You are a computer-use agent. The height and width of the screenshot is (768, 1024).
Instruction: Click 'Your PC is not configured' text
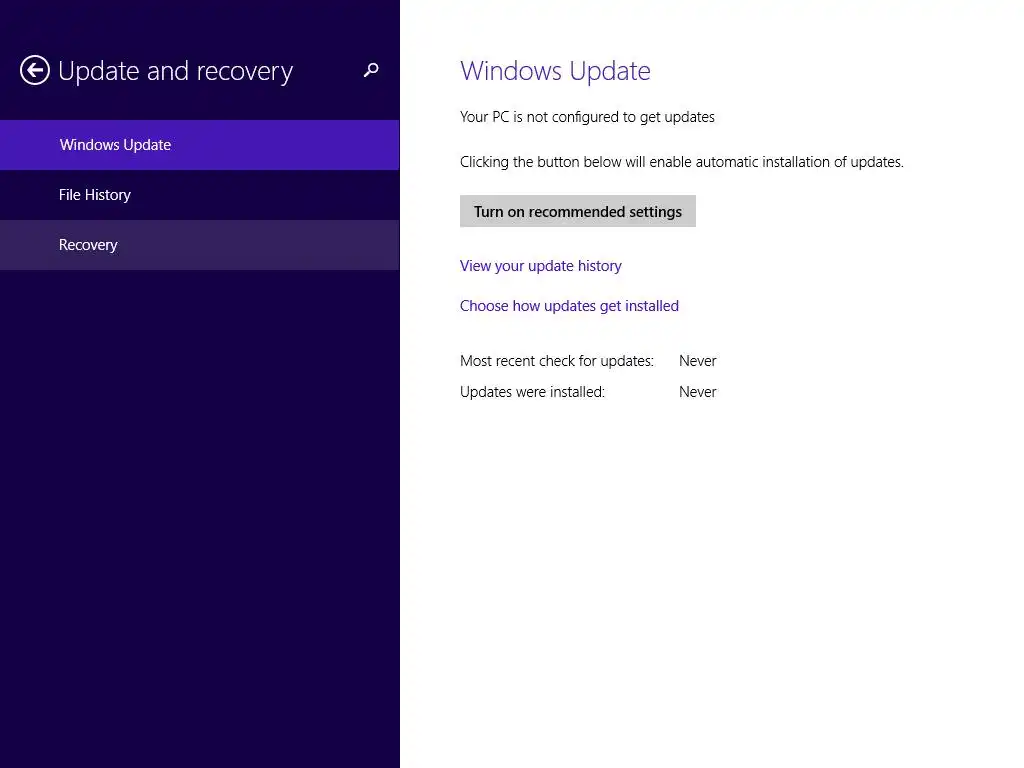587,117
